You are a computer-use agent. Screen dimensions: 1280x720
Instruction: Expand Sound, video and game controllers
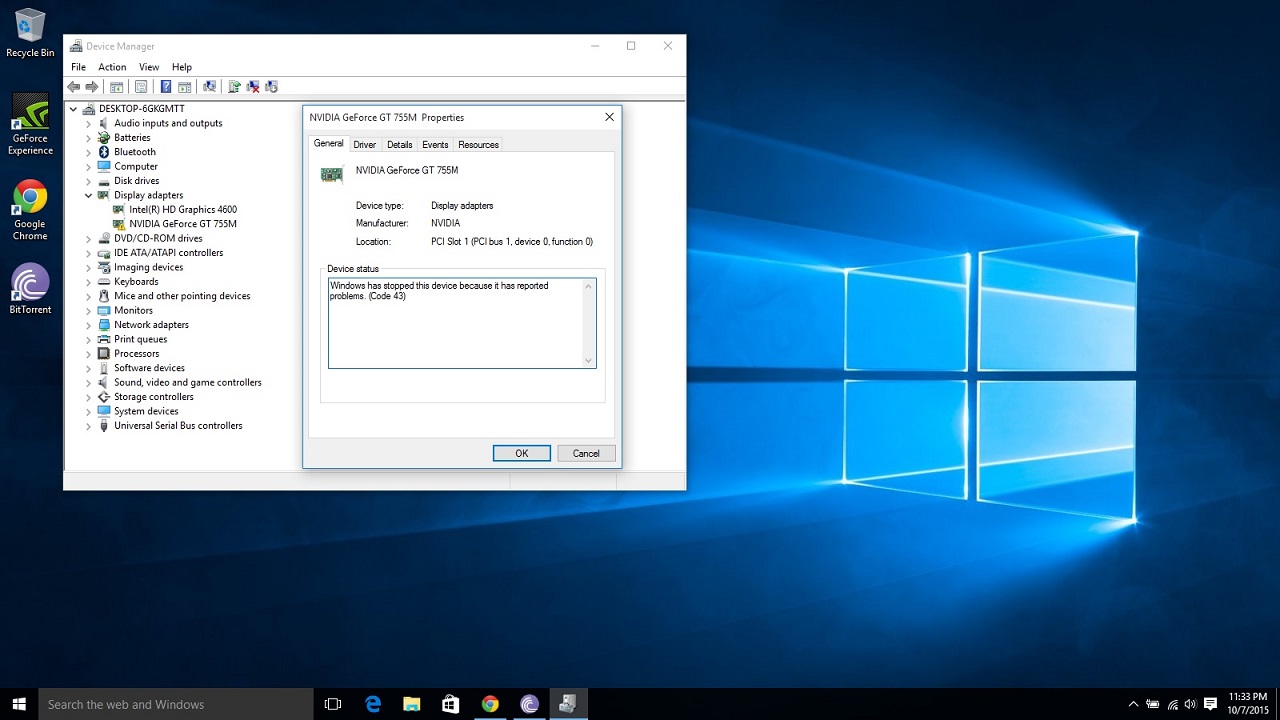coord(88,382)
